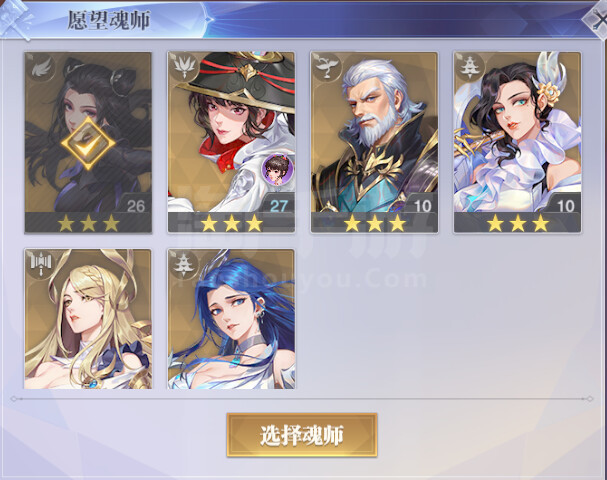Click the wing class icon on dark-haired card
Image resolution: width=607 pixels, height=480 pixels.
point(42,69)
